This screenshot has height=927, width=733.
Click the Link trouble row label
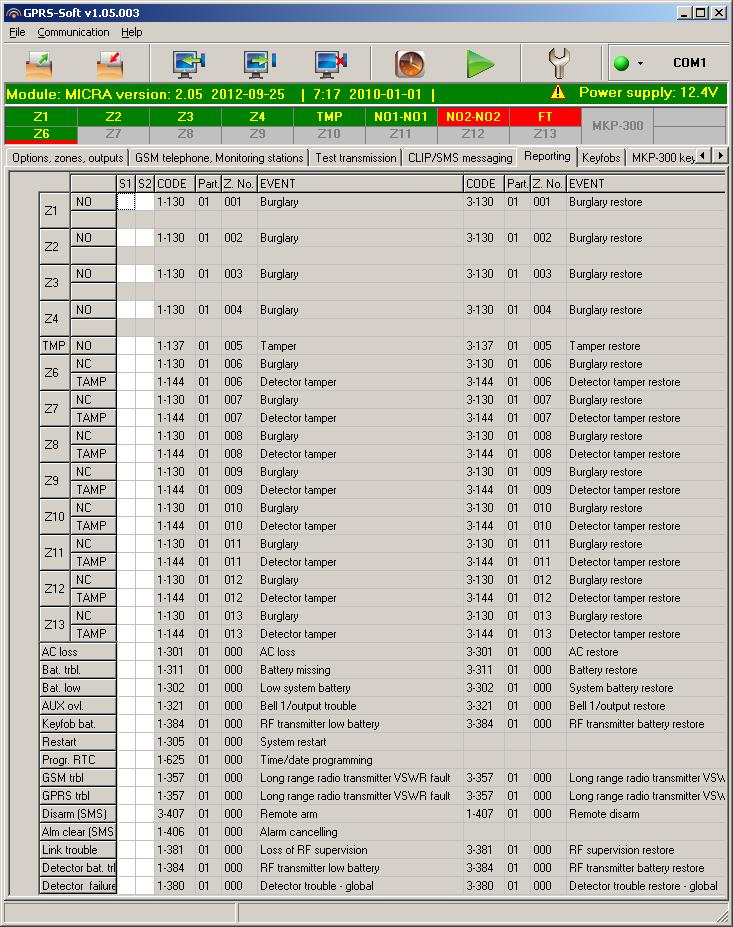[x=77, y=850]
